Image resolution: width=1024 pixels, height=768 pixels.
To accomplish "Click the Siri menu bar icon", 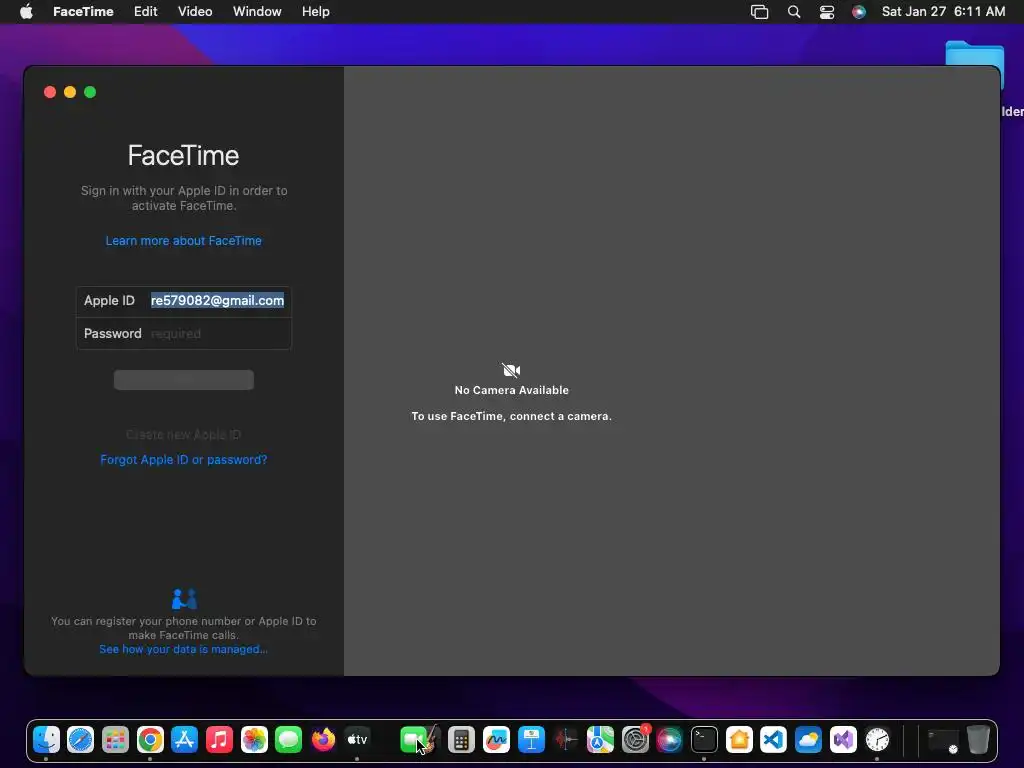I will [x=859, y=12].
